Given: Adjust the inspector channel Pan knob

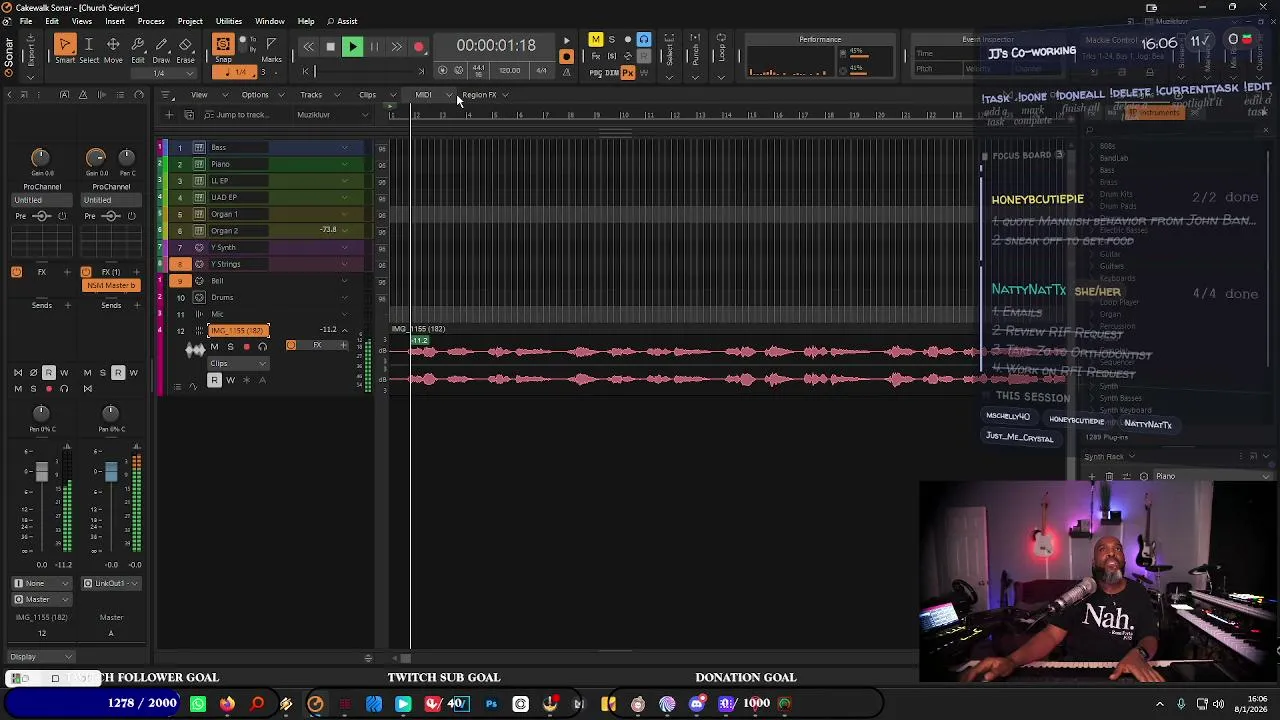Looking at the screenshot, I should tap(41, 414).
